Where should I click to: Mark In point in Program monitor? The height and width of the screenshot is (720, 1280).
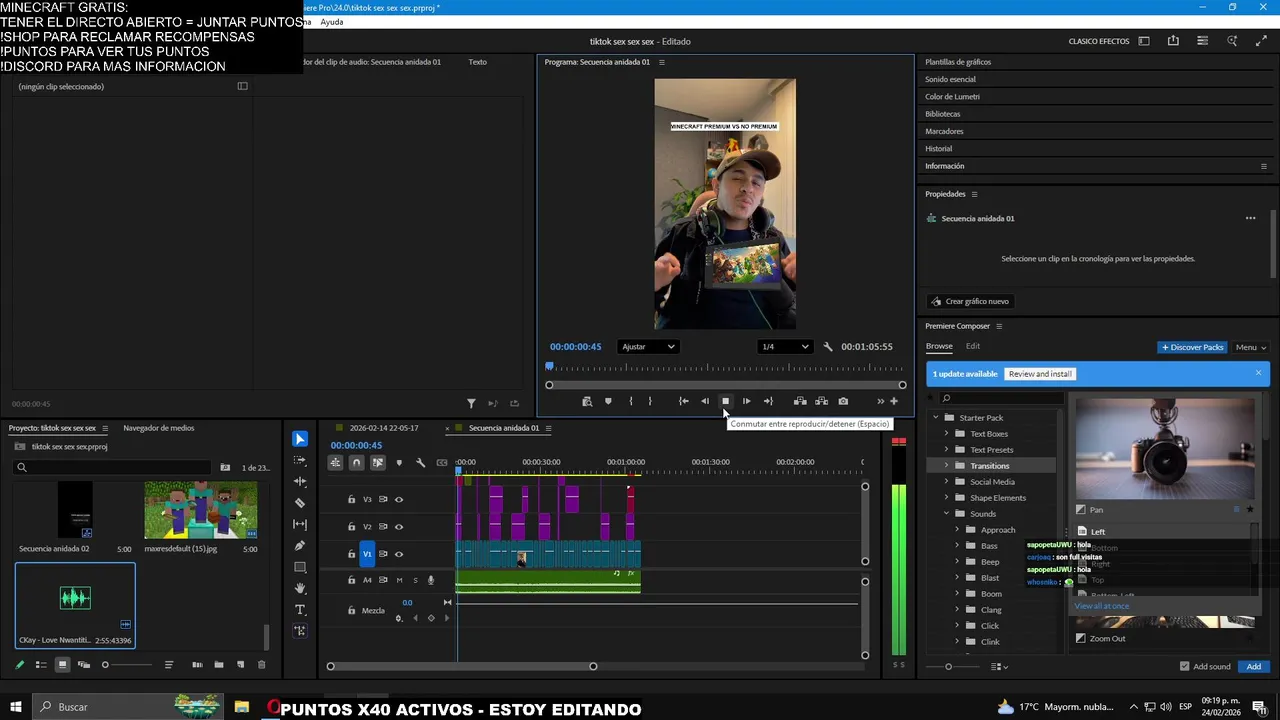pyautogui.click(x=630, y=401)
